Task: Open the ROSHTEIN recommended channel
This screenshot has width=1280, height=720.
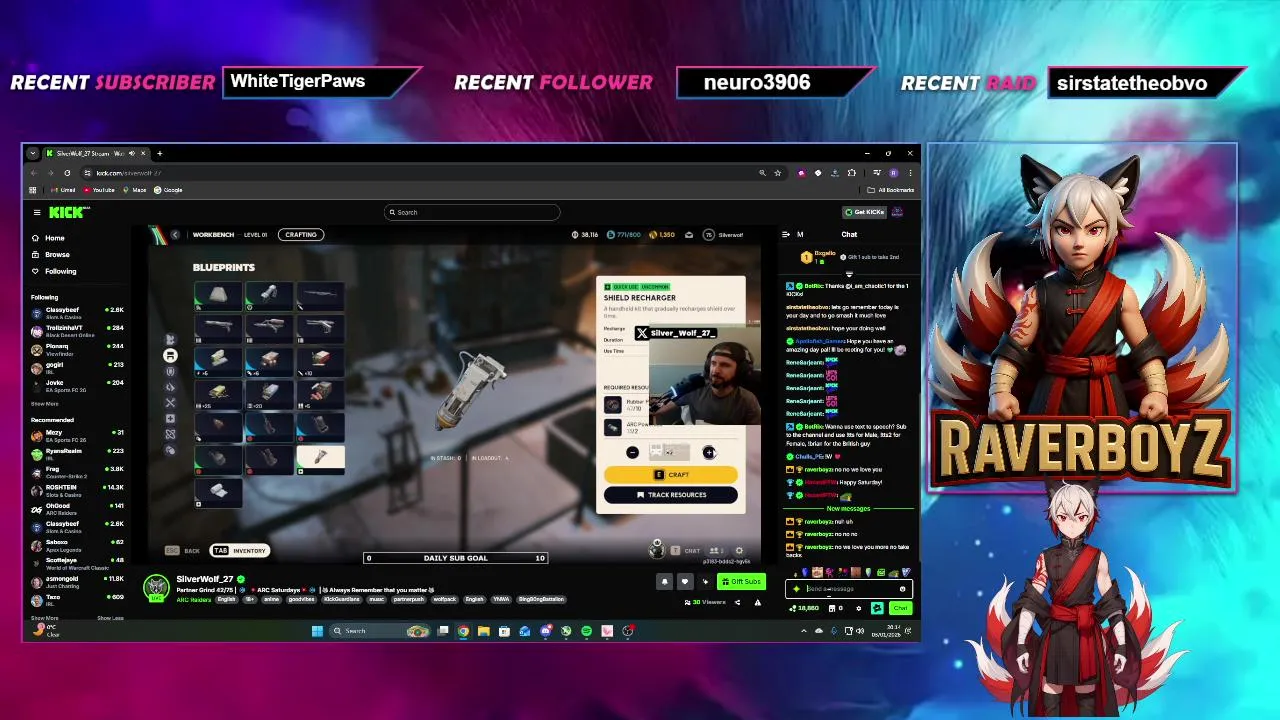Action: coord(78,490)
